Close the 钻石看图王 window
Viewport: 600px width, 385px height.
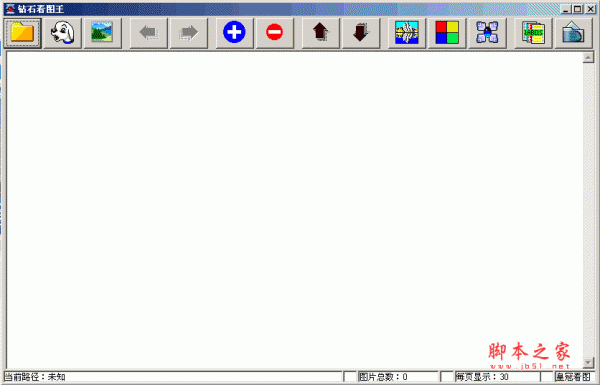coord(590,9)
